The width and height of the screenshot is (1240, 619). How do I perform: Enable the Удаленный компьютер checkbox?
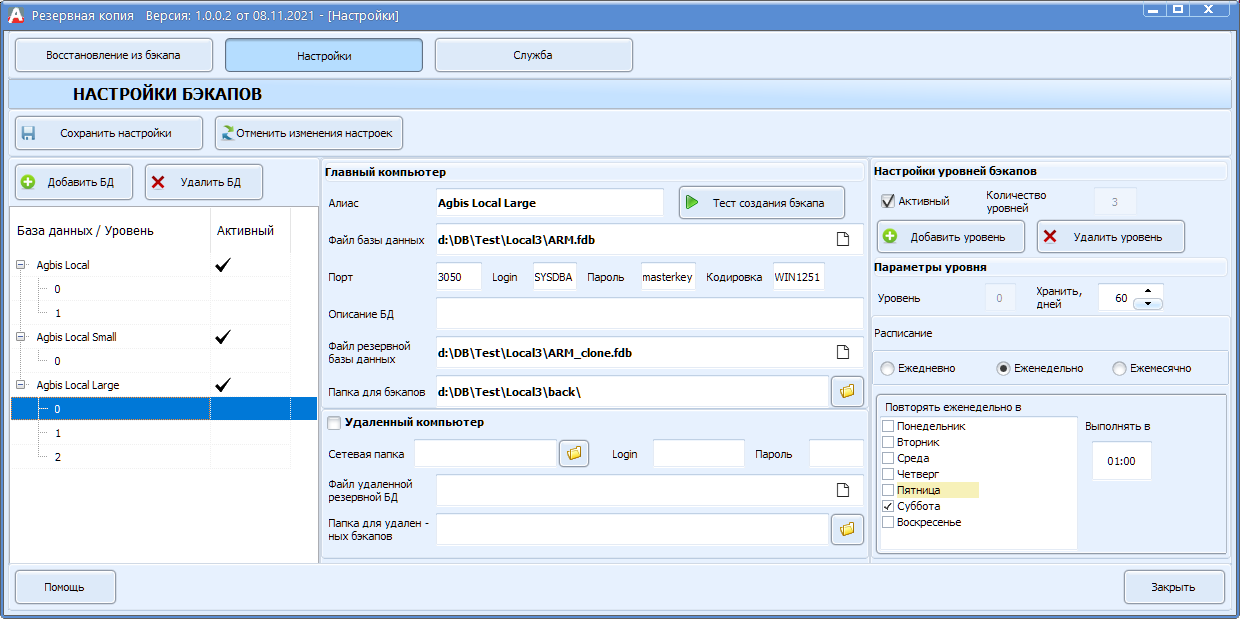[x=334, y=423]
